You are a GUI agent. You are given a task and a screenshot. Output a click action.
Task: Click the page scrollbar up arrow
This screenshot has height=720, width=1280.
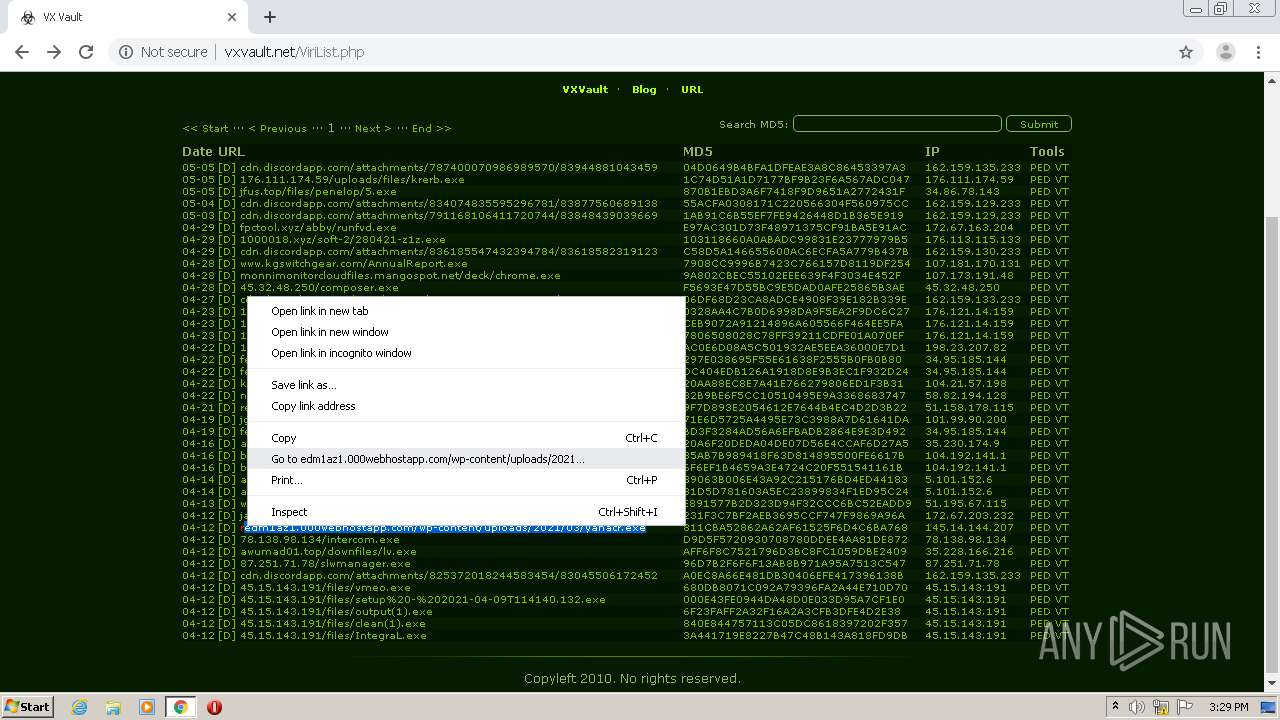(x=1272, y=79)
